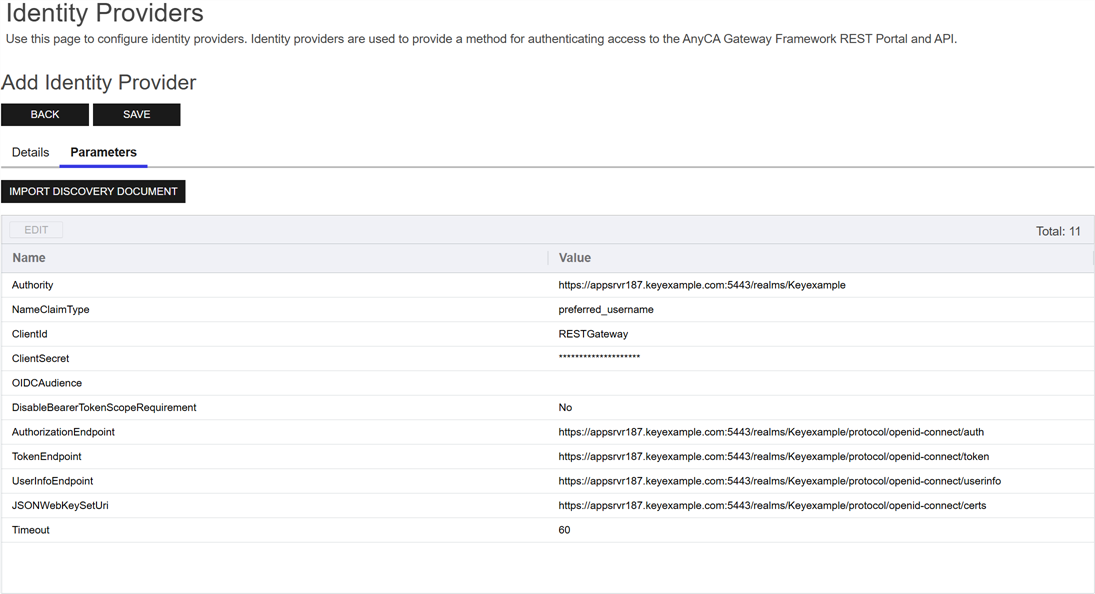
Task: Click the grayed-out EDIT button
Action: (36, 230)
